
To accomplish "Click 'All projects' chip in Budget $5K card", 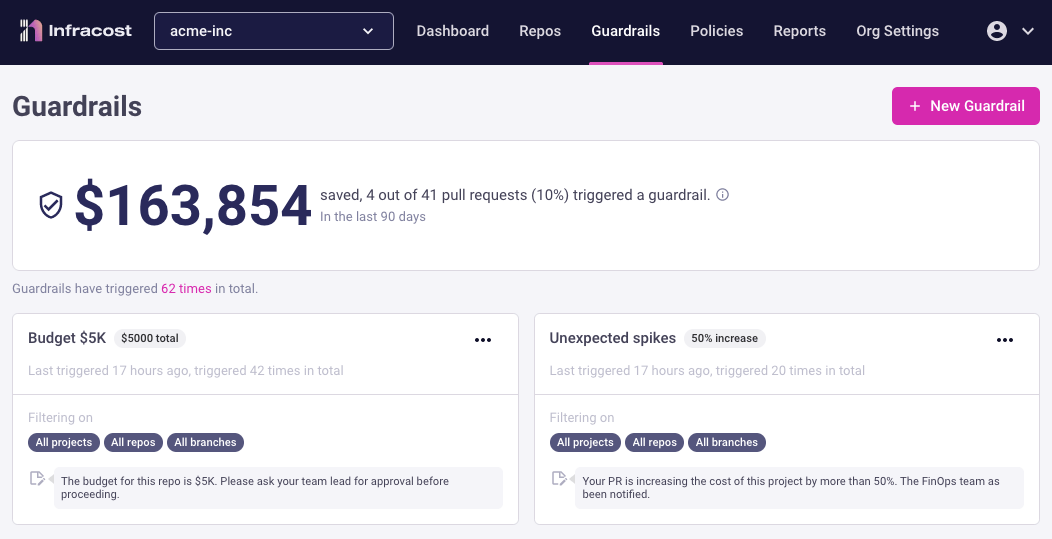I will [x=64, y=442].
